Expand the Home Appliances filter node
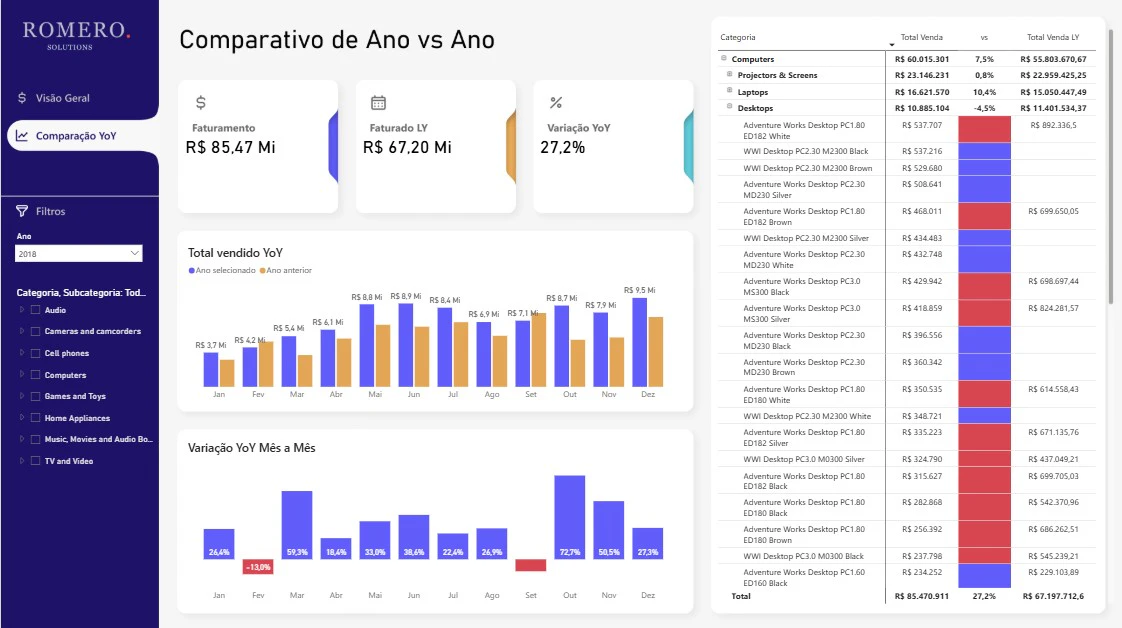This screenshot has height=628, width=1122. 21,418
